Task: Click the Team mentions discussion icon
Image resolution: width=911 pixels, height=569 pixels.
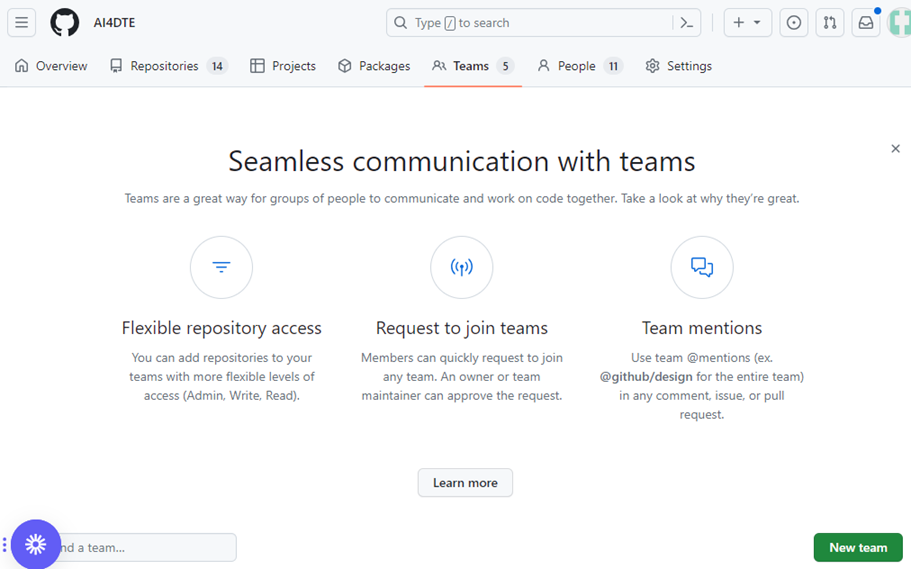Action: click(x=702, y=267)
